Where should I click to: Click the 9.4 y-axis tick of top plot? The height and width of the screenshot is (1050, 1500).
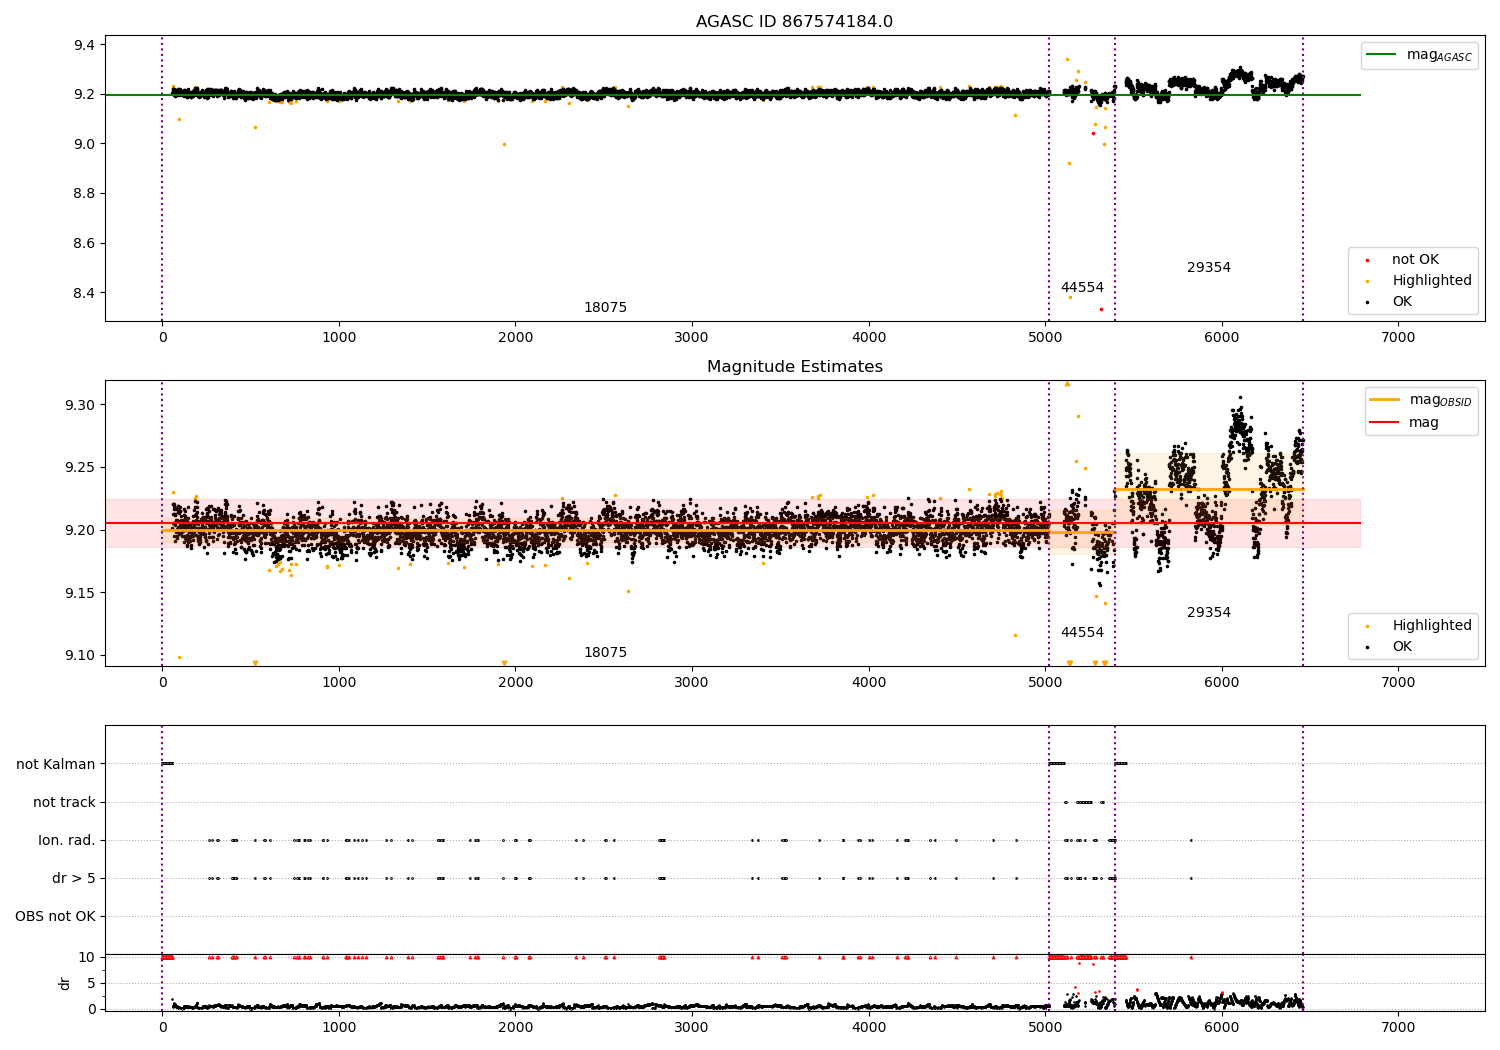tap(83, 45)
